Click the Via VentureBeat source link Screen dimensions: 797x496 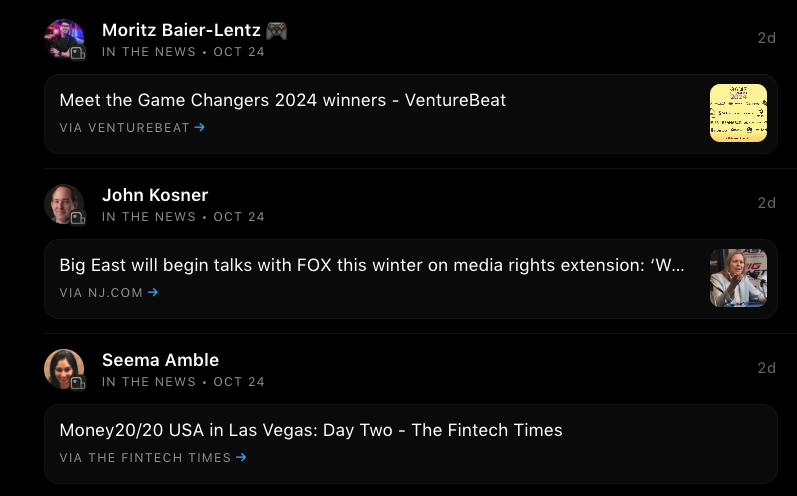(x=124, y=127)
